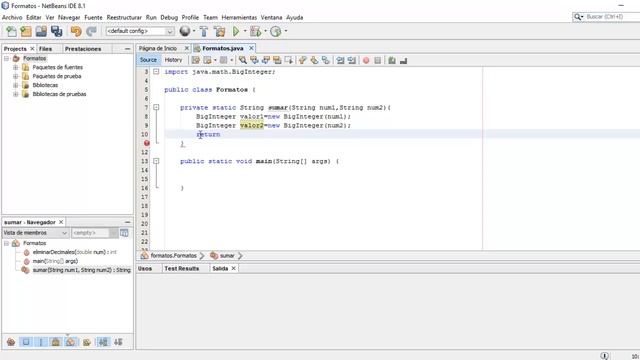Viewport: 640px width, 360px height.
Task: Open the Archivo menu
Action: (12, 18)
